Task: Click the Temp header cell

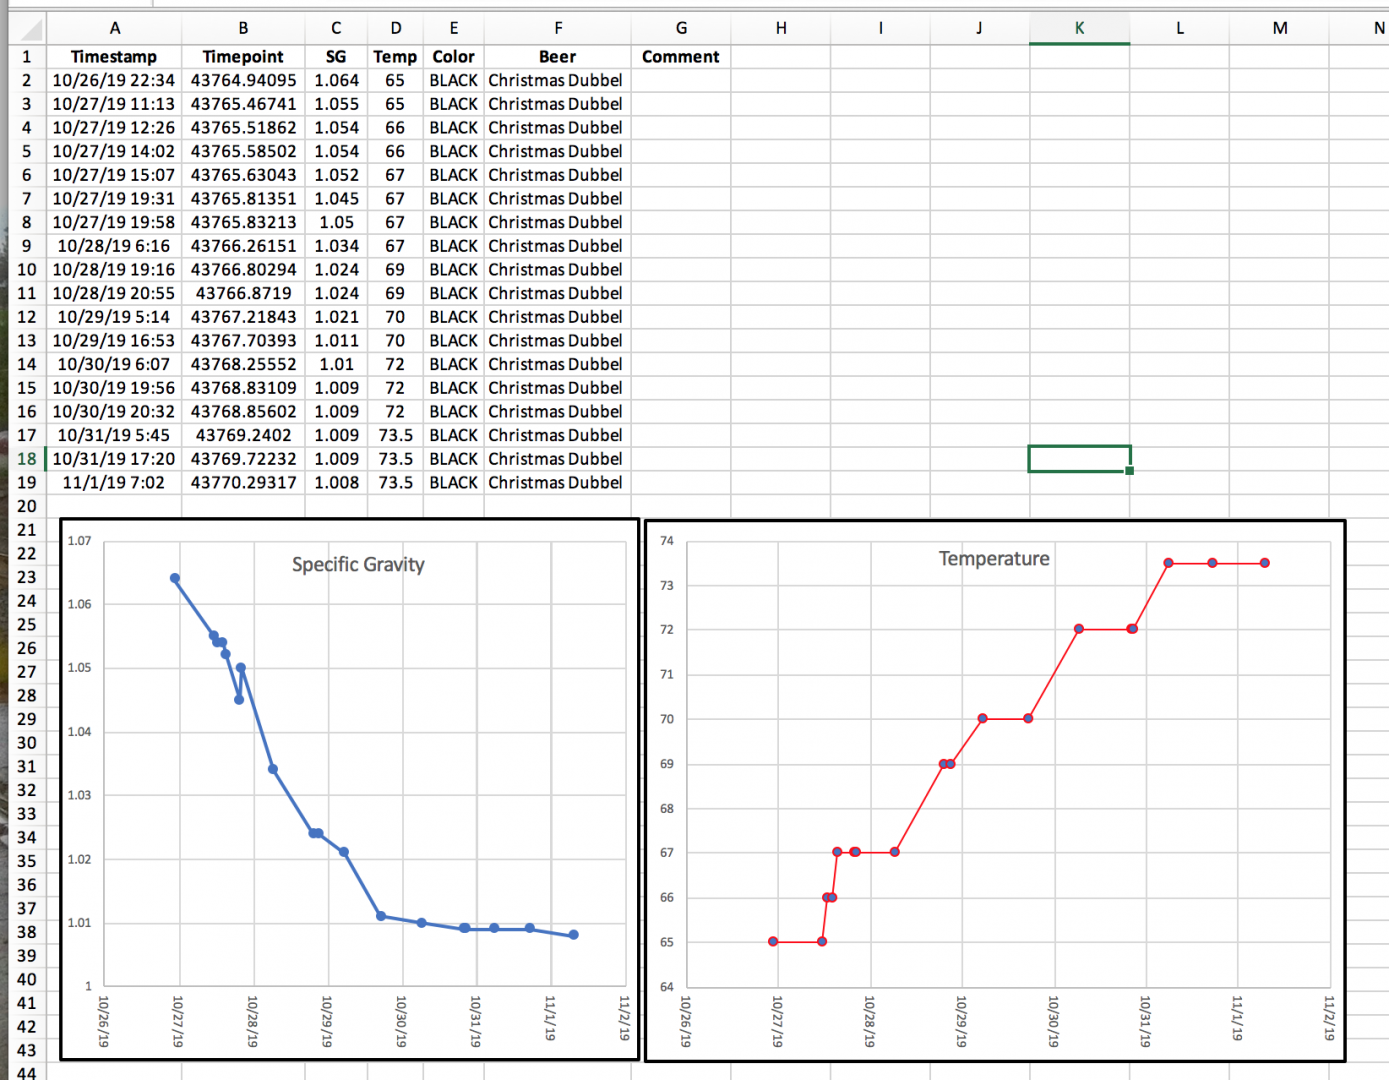Action: (x=395, y=57)
